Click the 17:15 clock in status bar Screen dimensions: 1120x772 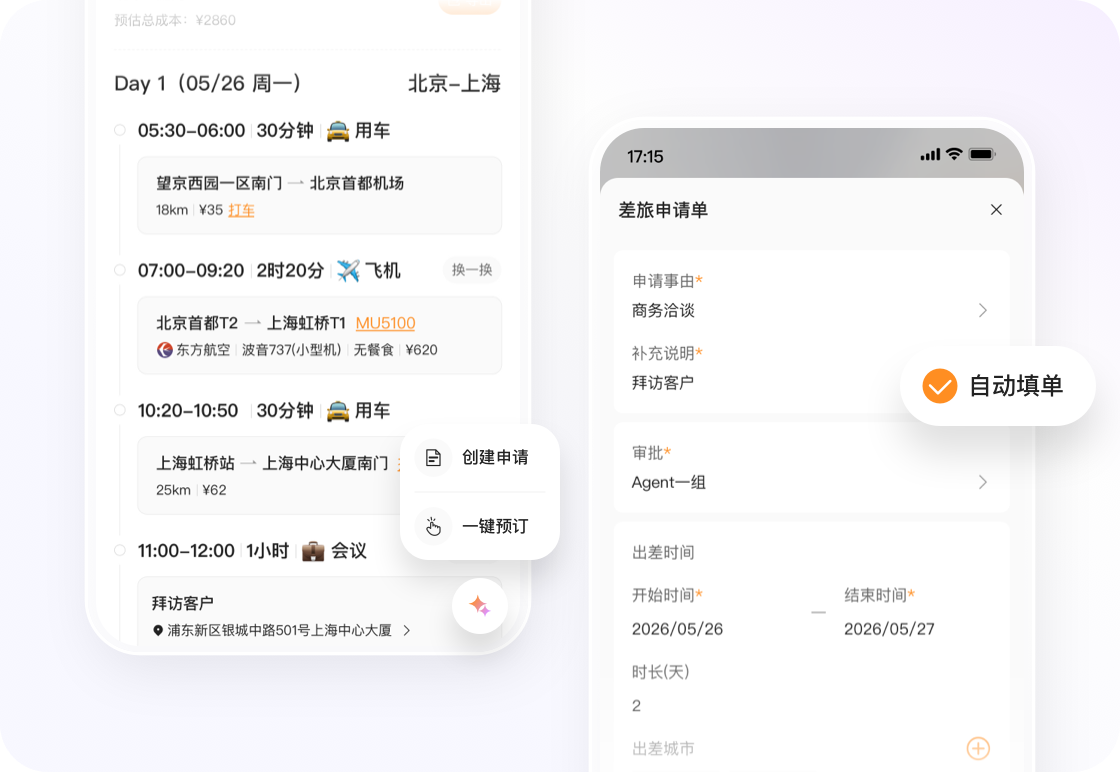645,156
